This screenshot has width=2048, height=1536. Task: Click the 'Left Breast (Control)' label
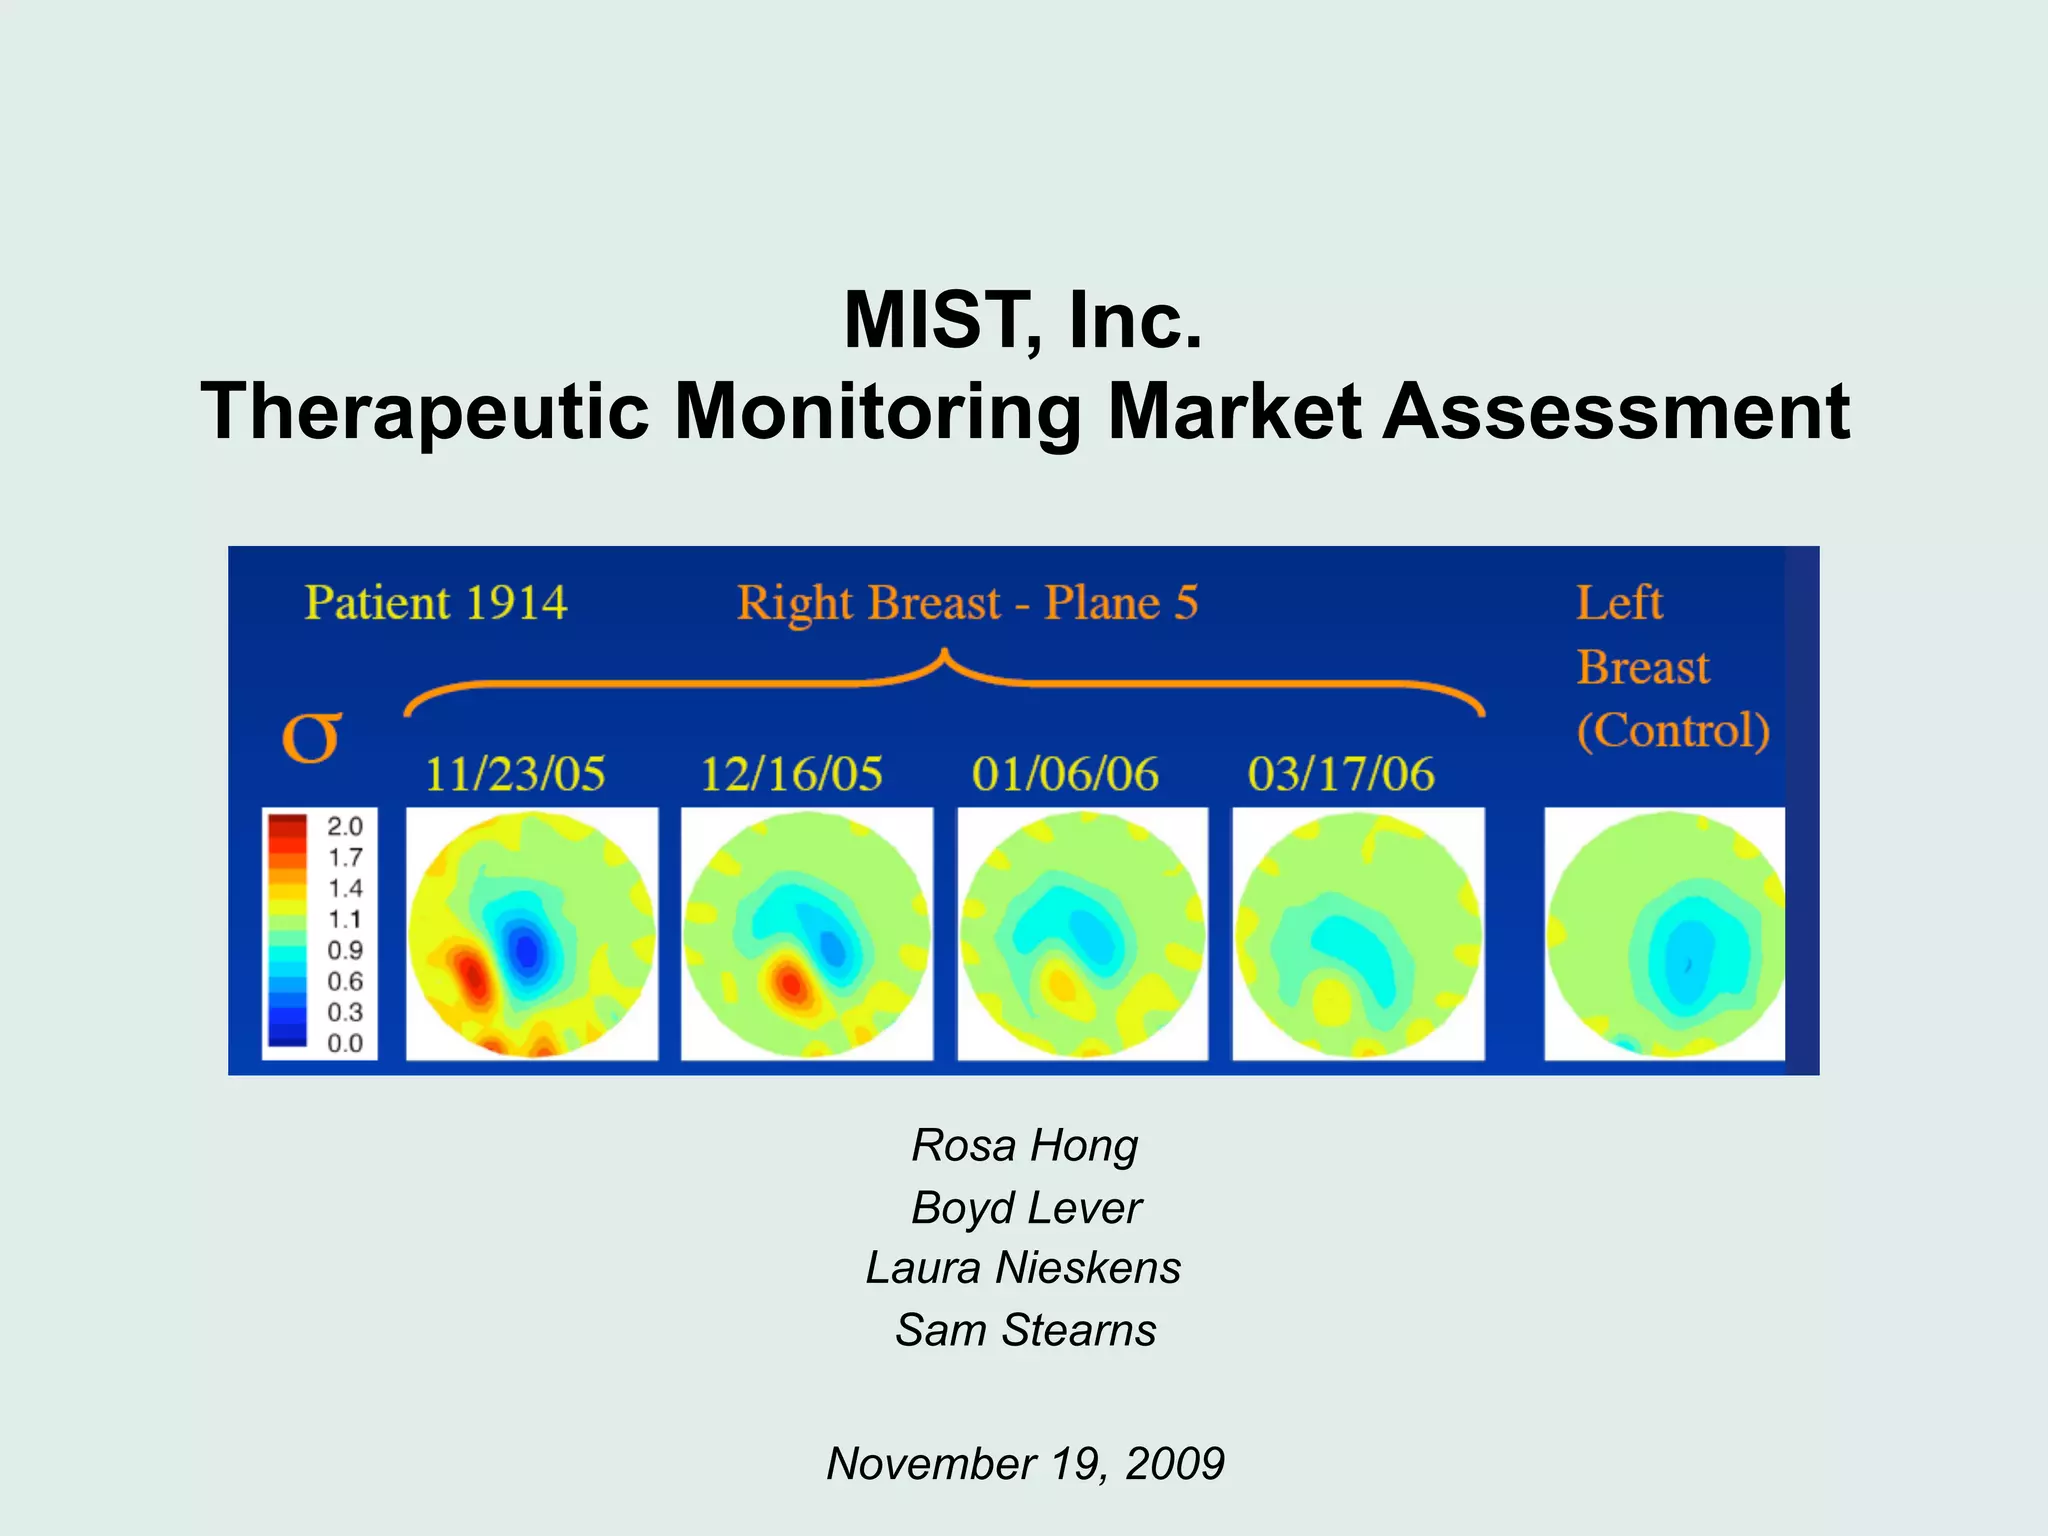click(1671, 667)
